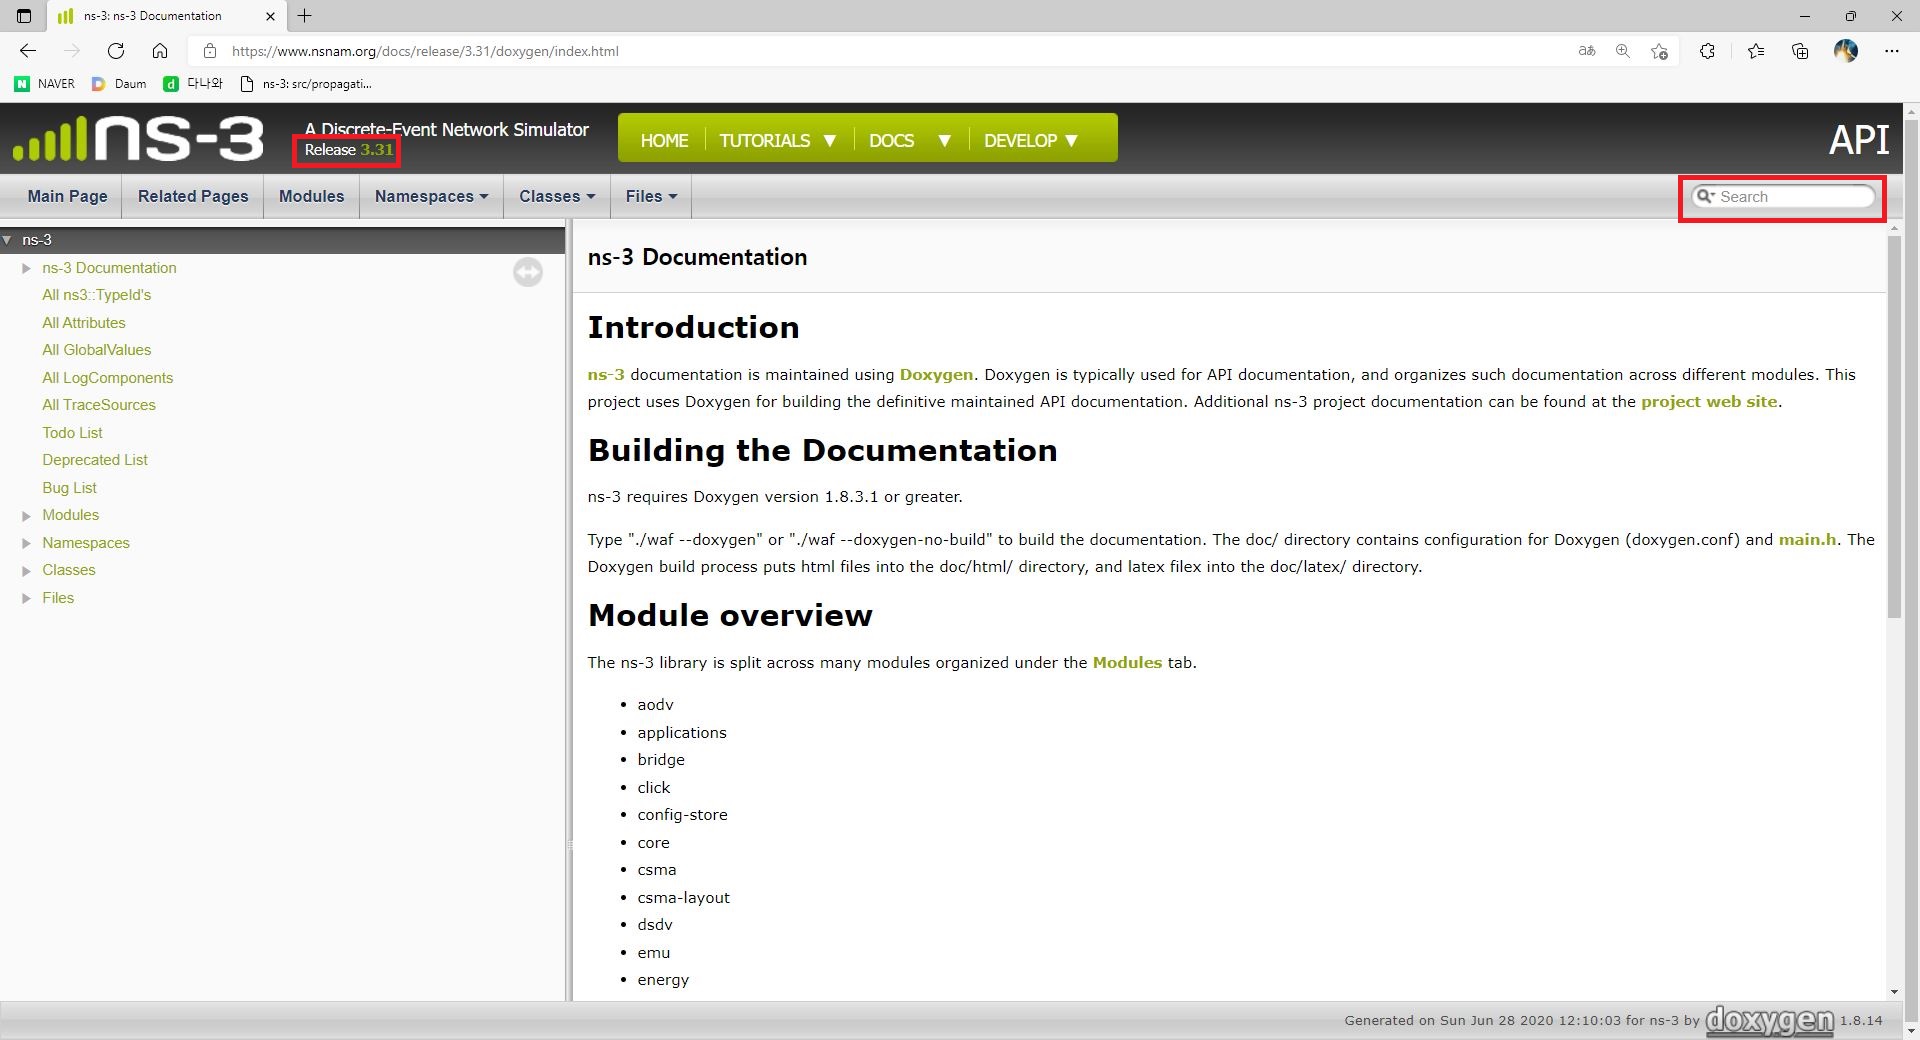Reload the page with the refresh icon
The height and width of the screenshot is (1040, 1920).
coord(116,51)
